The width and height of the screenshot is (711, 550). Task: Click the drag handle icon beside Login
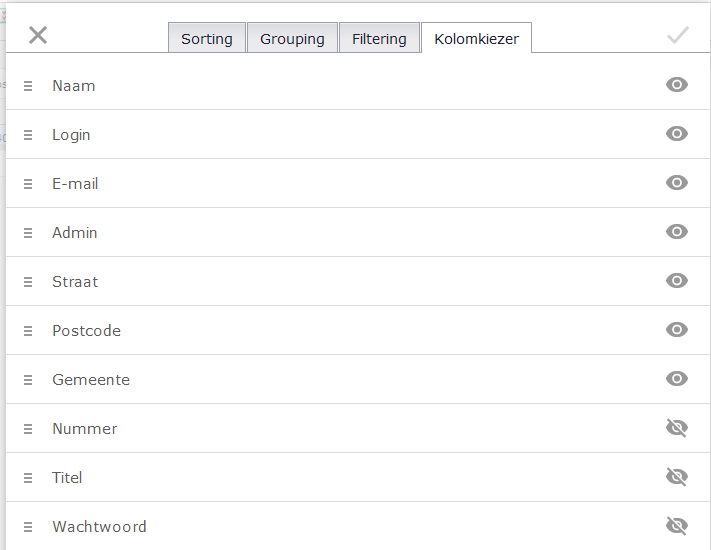tap(28, 135)
